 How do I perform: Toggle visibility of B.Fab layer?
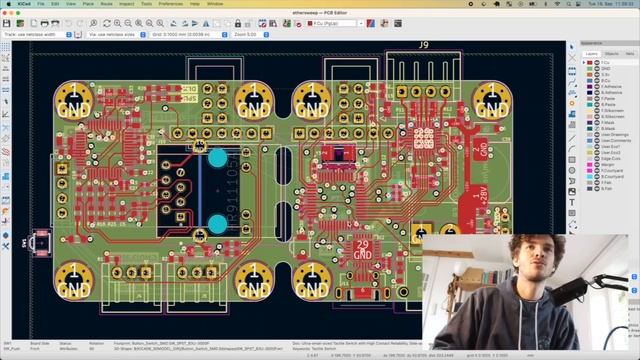coord(597,189)
